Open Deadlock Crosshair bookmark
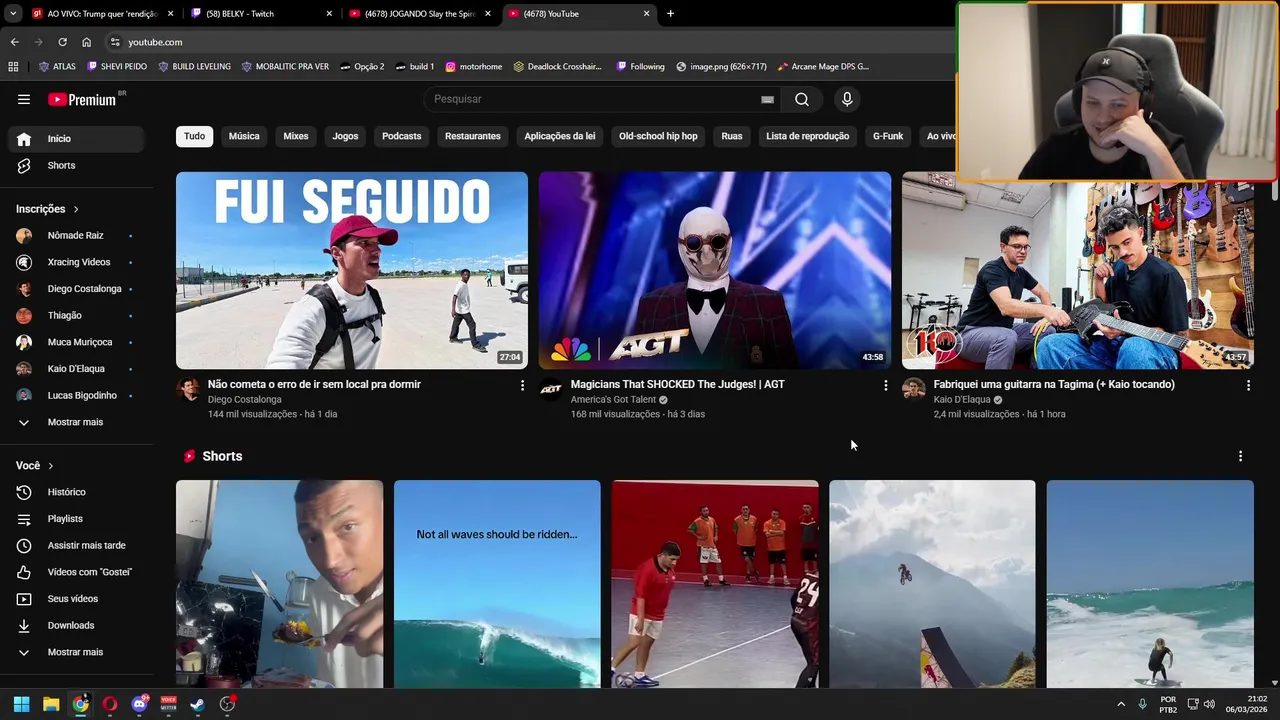This screenshot has width=1280, height=720. 557,67
